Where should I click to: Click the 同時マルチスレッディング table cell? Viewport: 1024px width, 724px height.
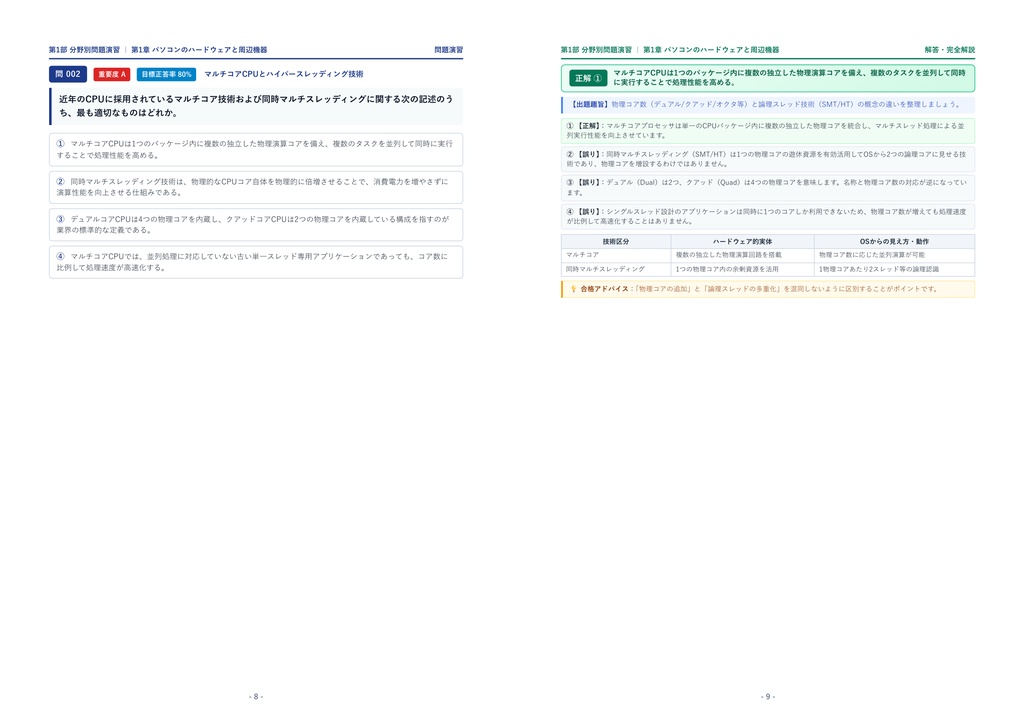click(x=616, y=270)
